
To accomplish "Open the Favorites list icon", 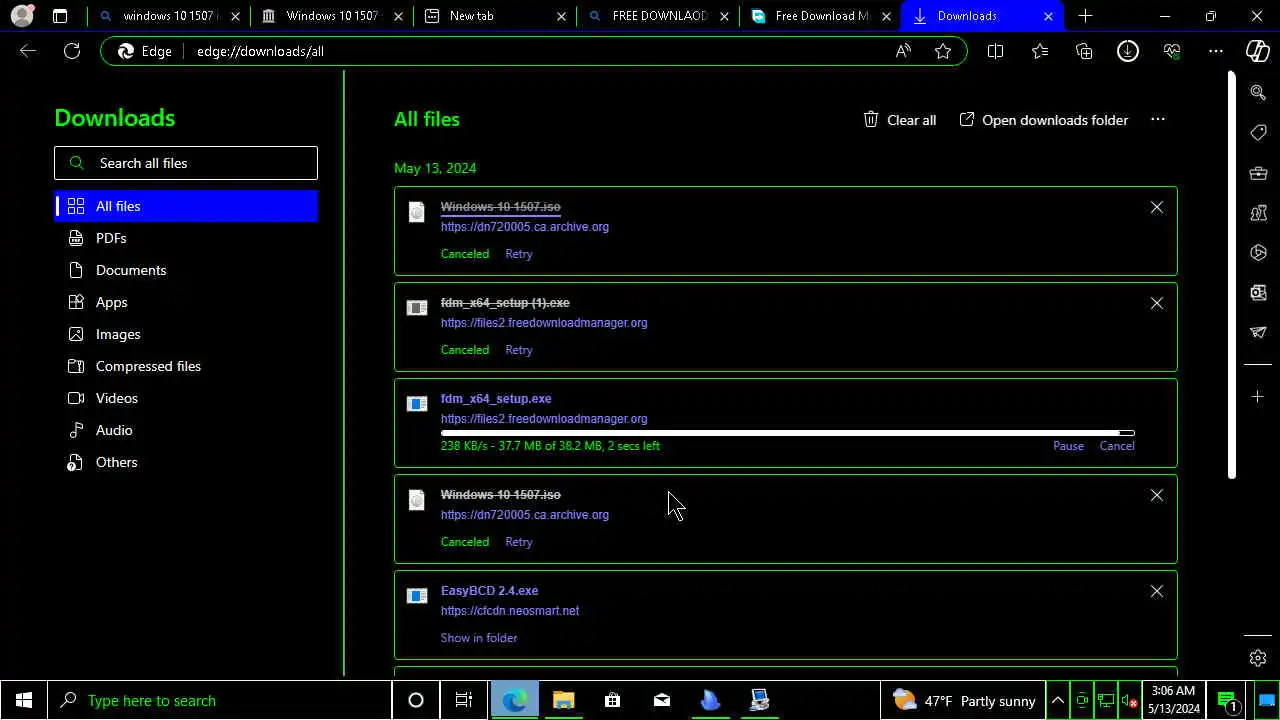I will [x=1040, y=51].
